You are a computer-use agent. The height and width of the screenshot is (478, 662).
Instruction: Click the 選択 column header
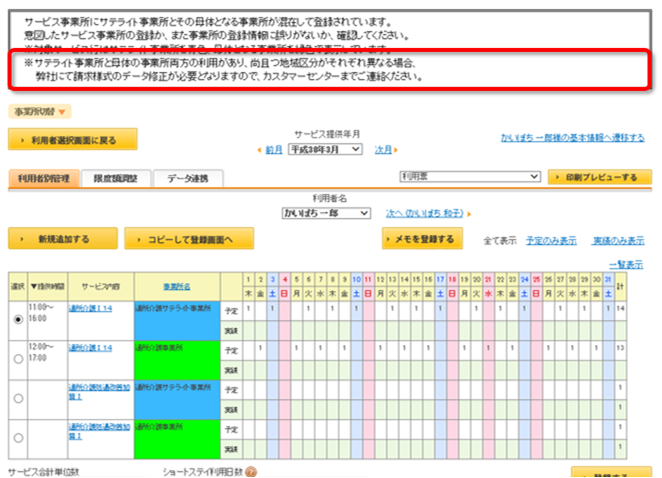click(18, 287)
